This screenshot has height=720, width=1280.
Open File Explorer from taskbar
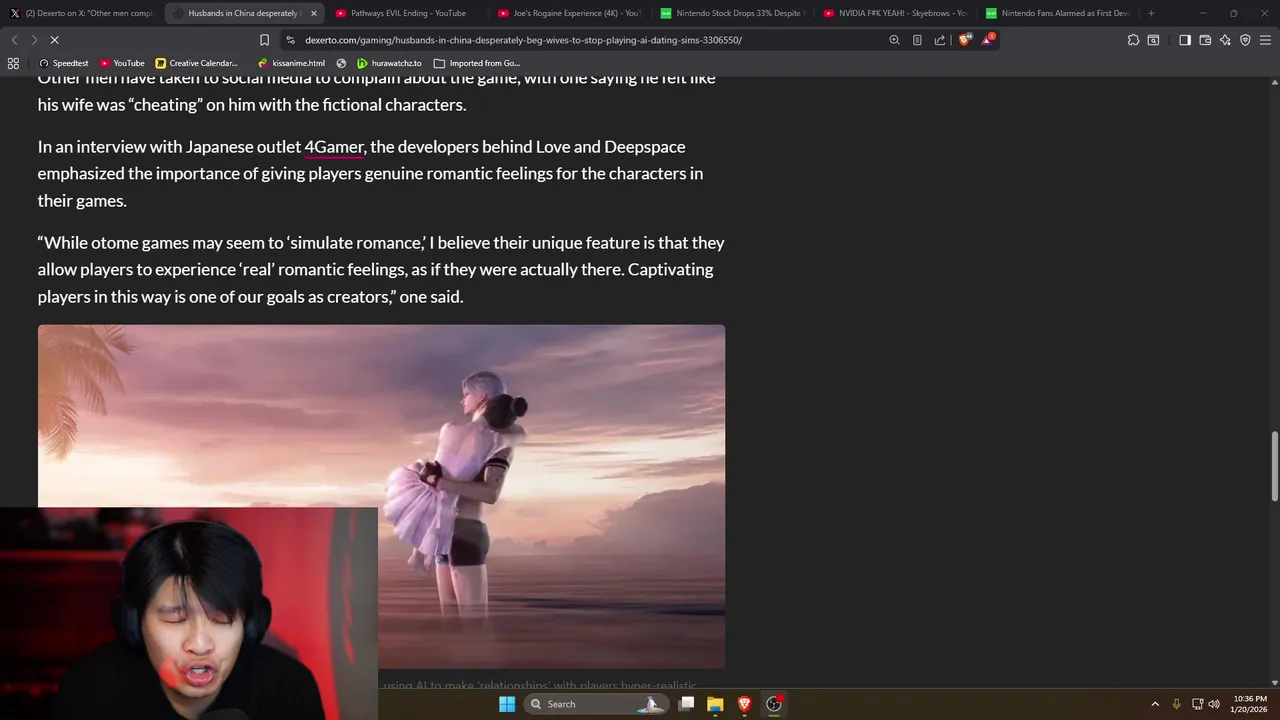pos(715,704)
